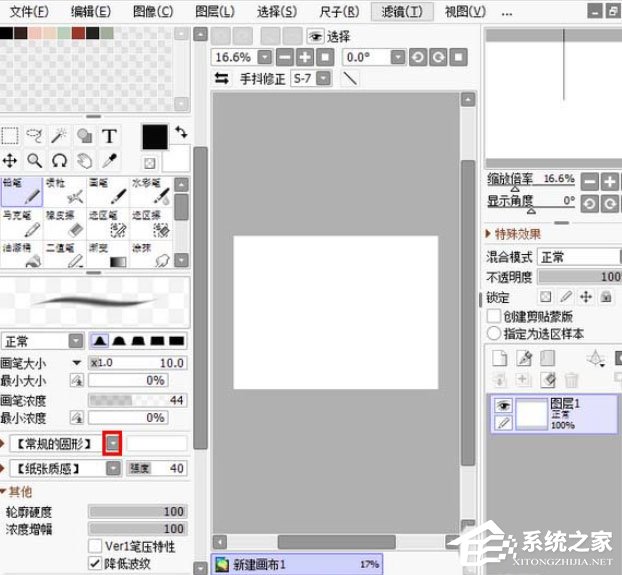Select the Eyedropper tool
This screenshot has height=575, width=622.
coord(109,161)
